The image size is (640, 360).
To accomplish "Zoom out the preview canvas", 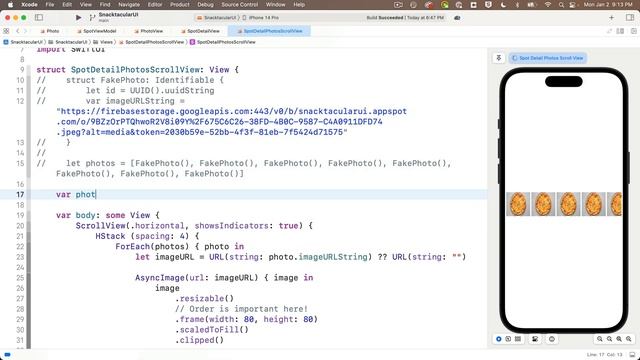I will point(600,339).
